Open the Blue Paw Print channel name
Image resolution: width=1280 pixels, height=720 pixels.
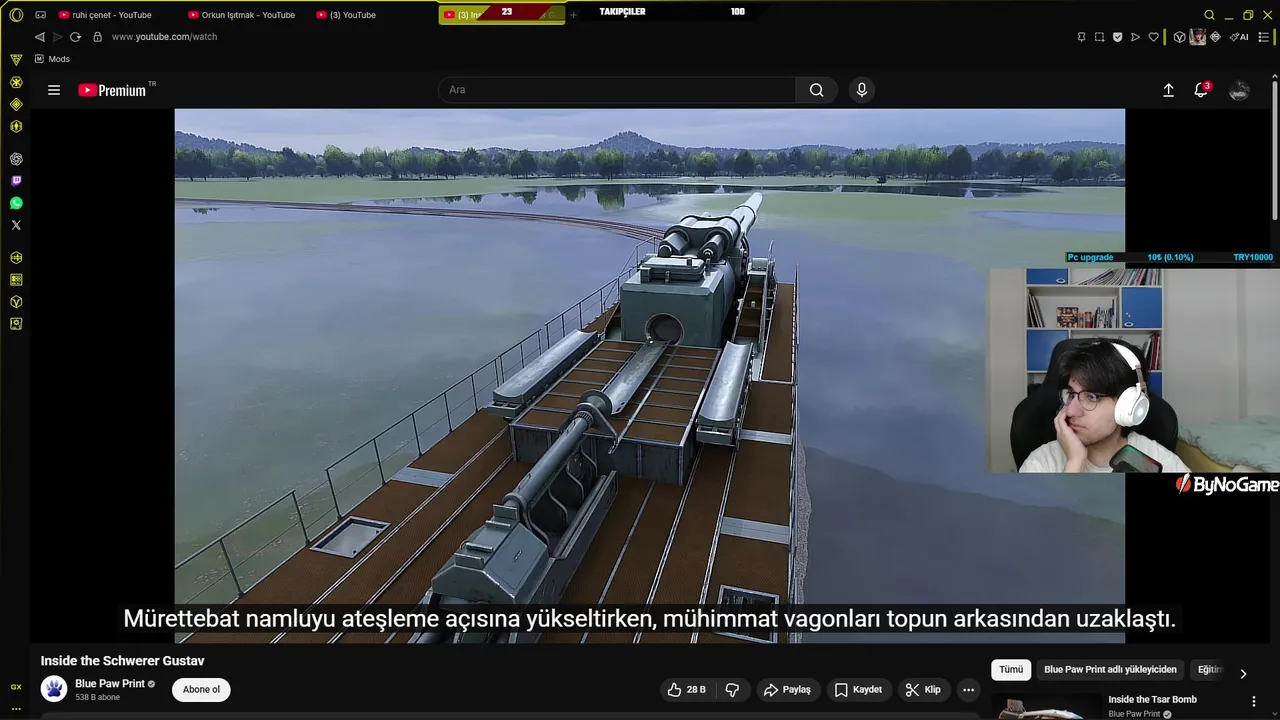click(x=110, y=684)
